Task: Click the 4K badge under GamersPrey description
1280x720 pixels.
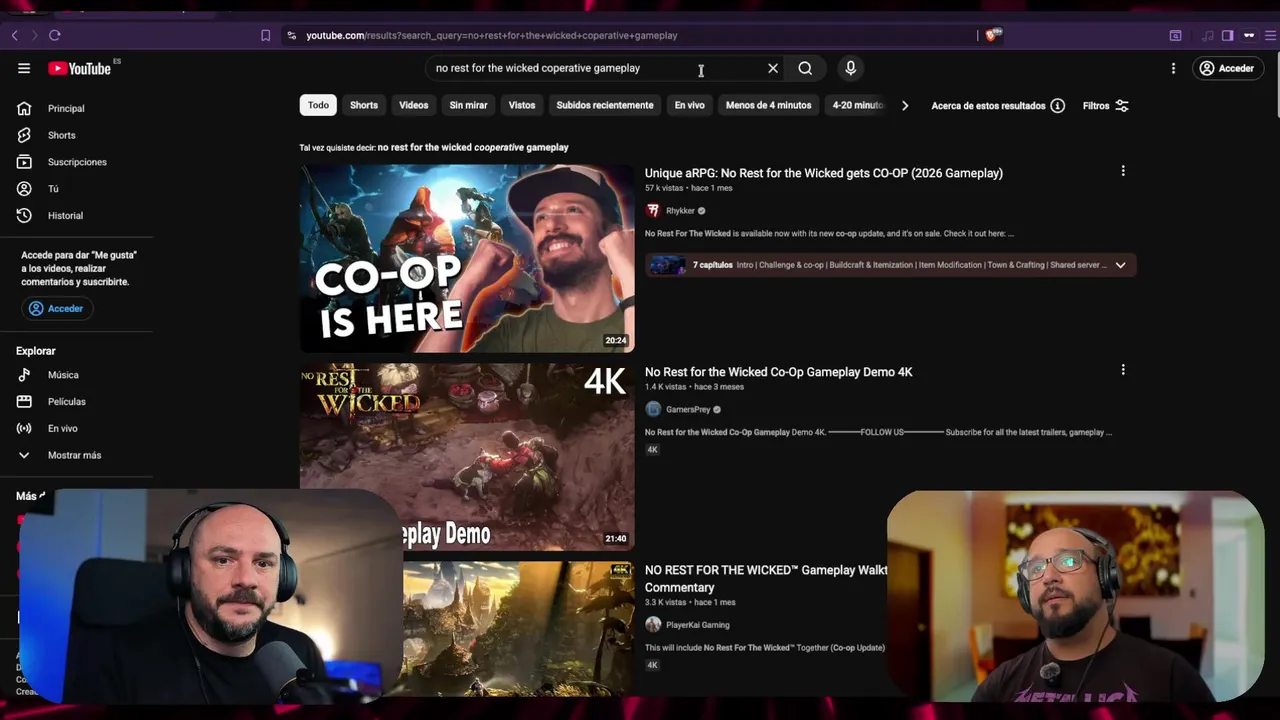Action: (652, 450)
